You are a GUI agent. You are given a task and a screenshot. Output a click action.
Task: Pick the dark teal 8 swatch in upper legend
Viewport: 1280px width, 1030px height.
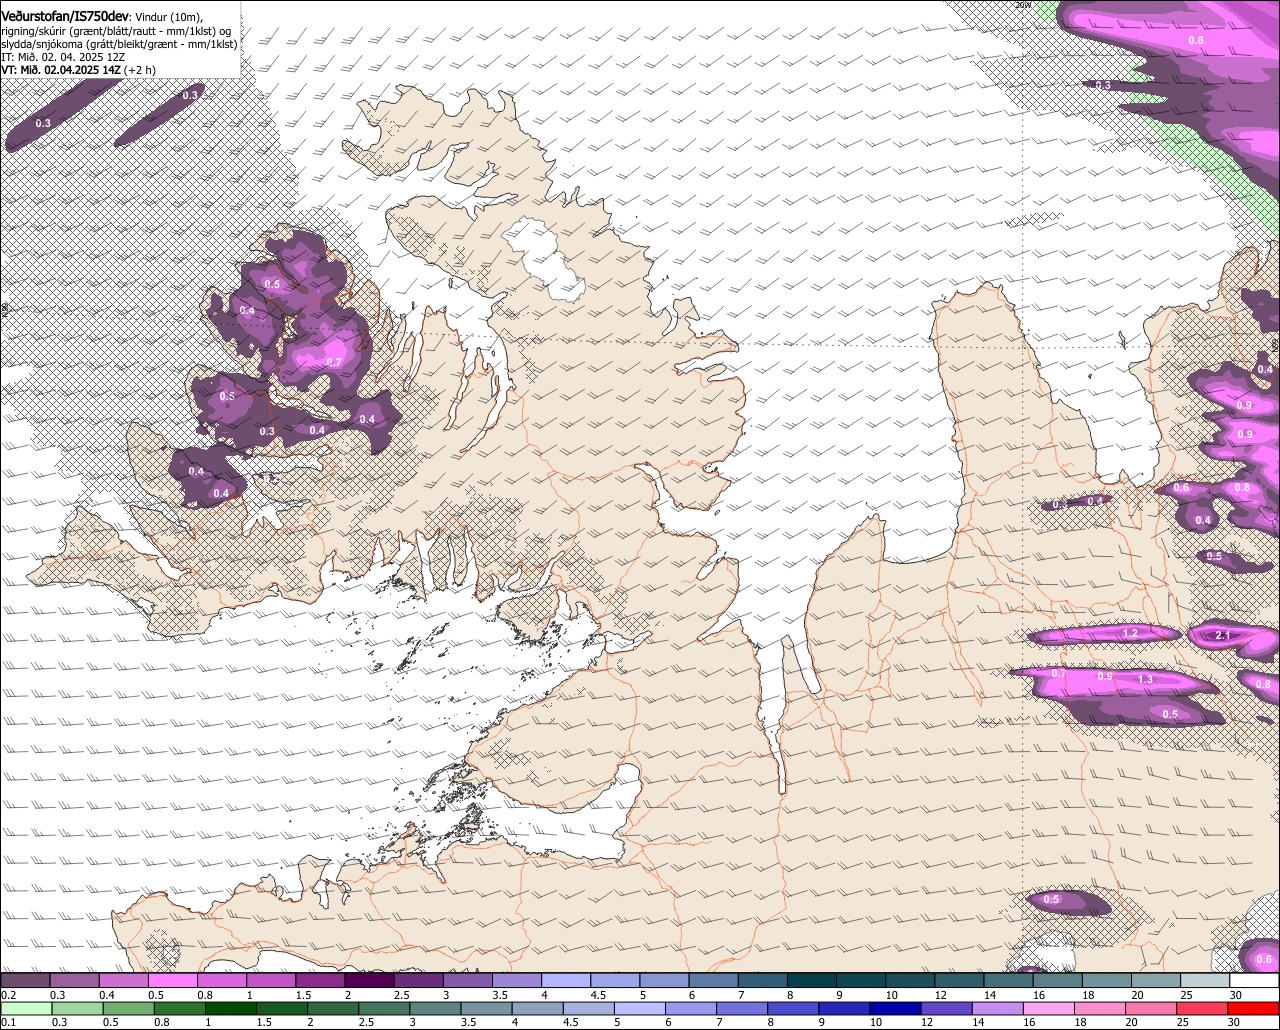point(812,981)
